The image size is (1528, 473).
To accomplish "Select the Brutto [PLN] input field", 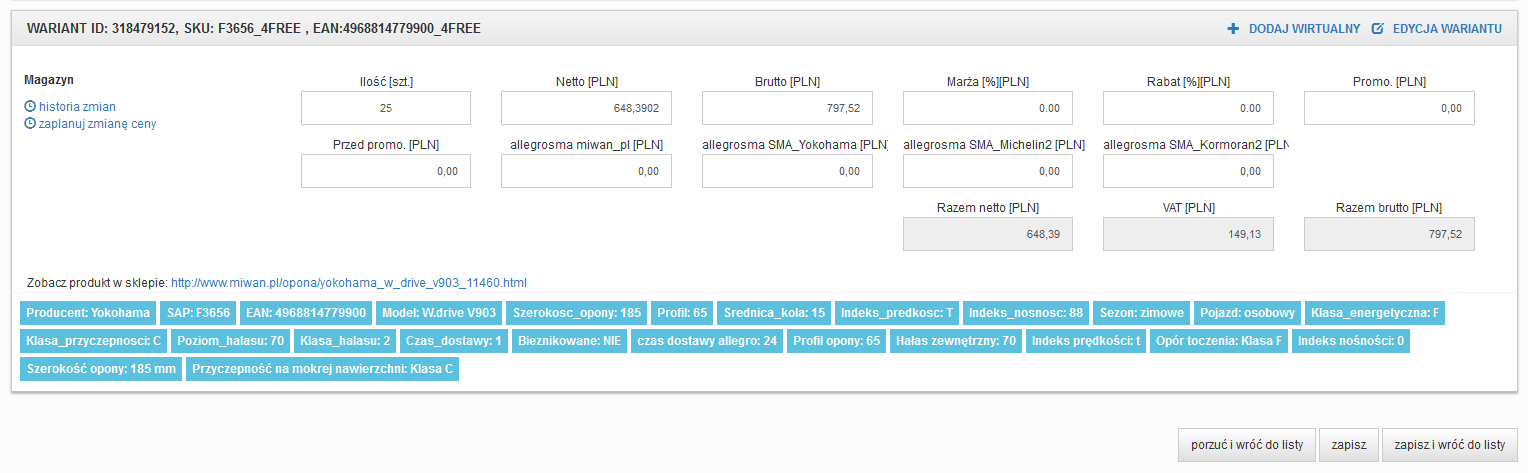I will (787, 108).
